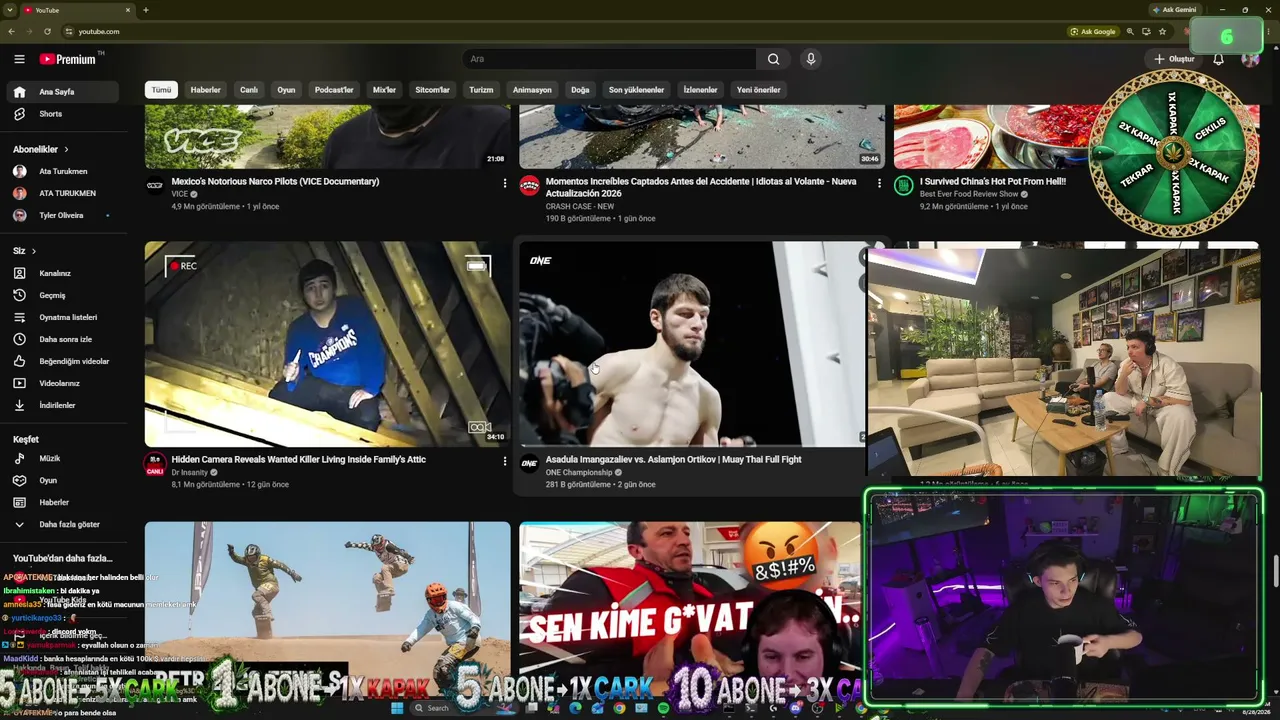Screen dimensions: 1280x720
Task: Open Tyler Oliveira subscription channel
Action: point(60,215)
